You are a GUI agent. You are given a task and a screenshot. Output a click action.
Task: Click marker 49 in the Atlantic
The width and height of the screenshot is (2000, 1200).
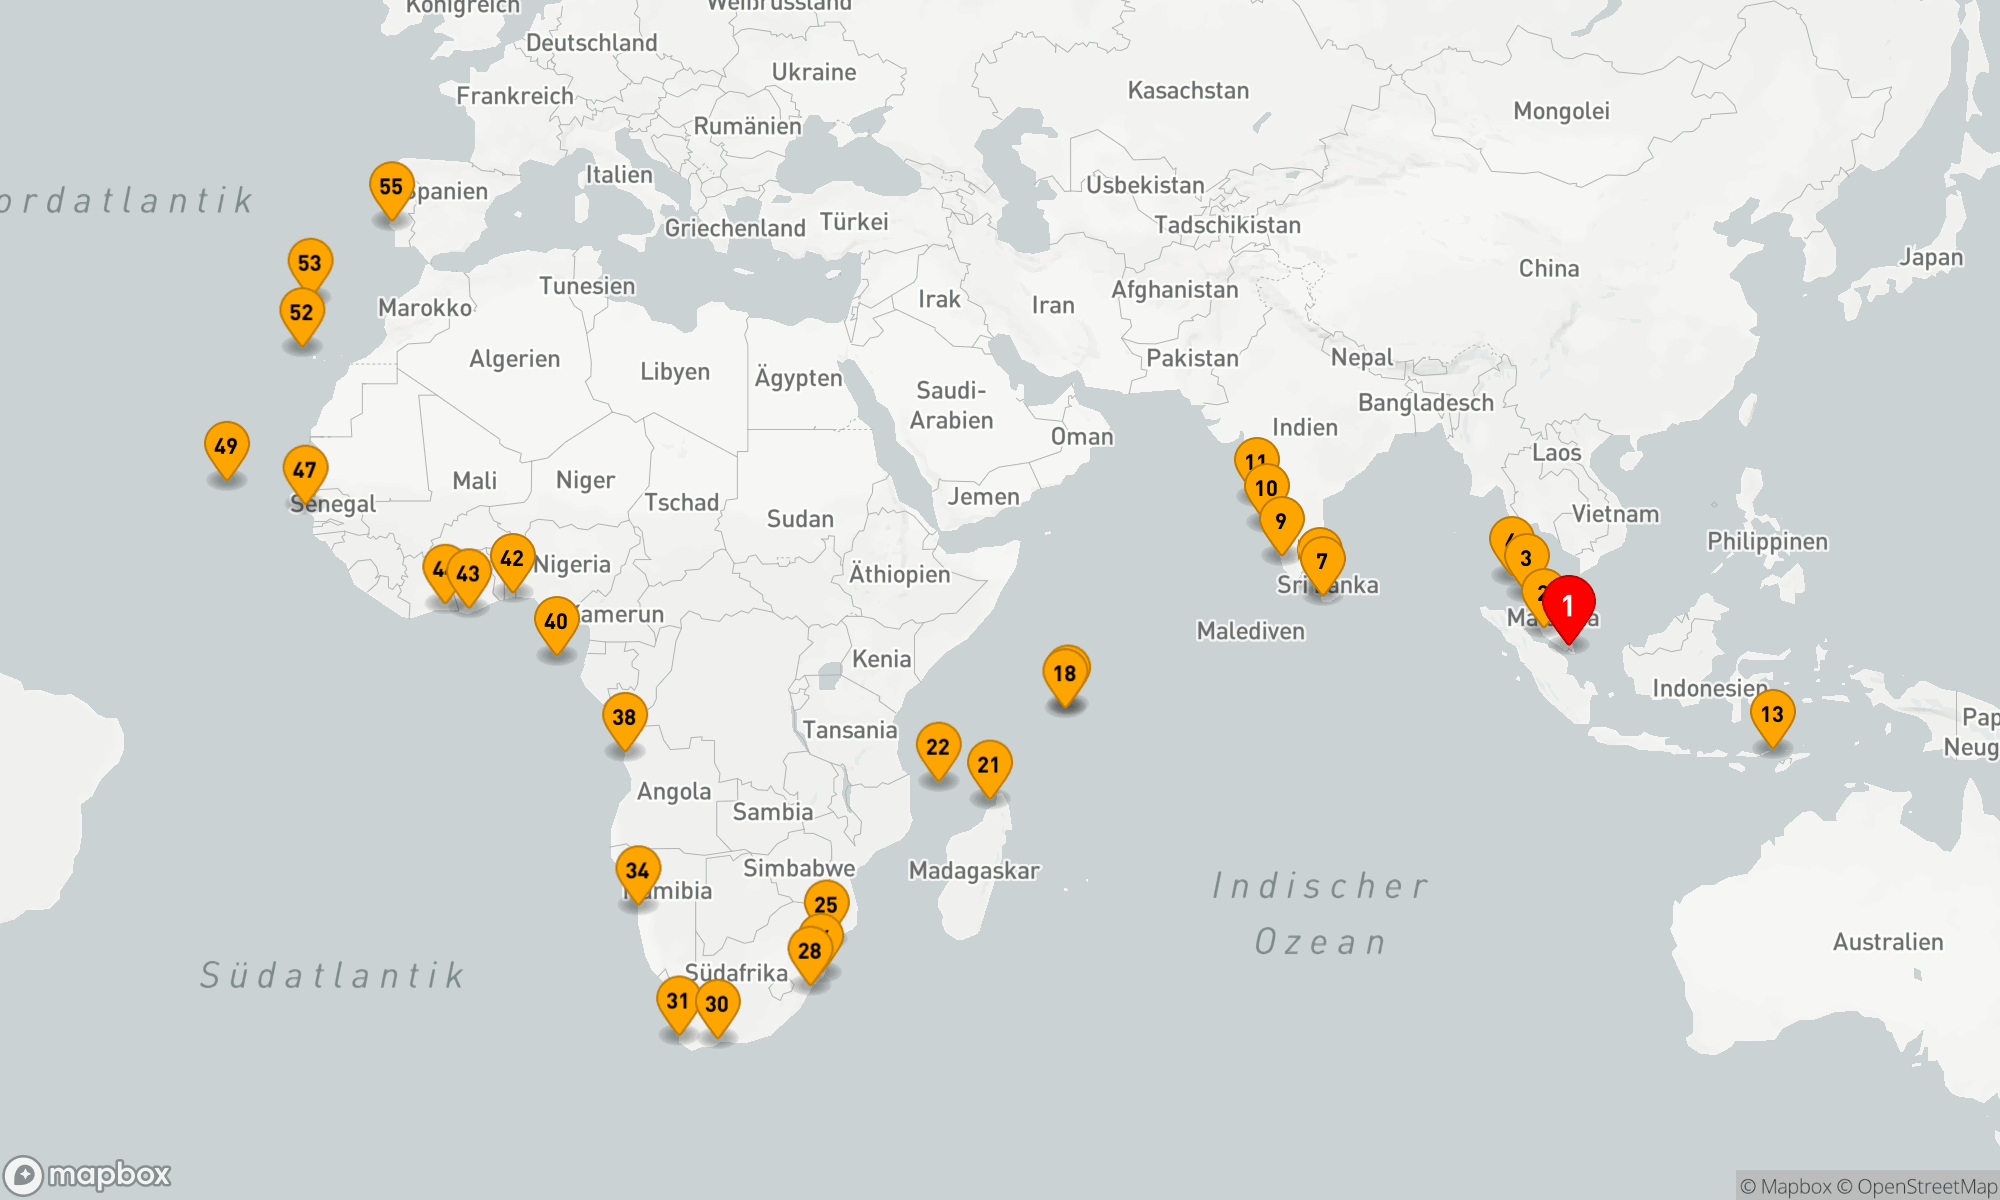226,446
